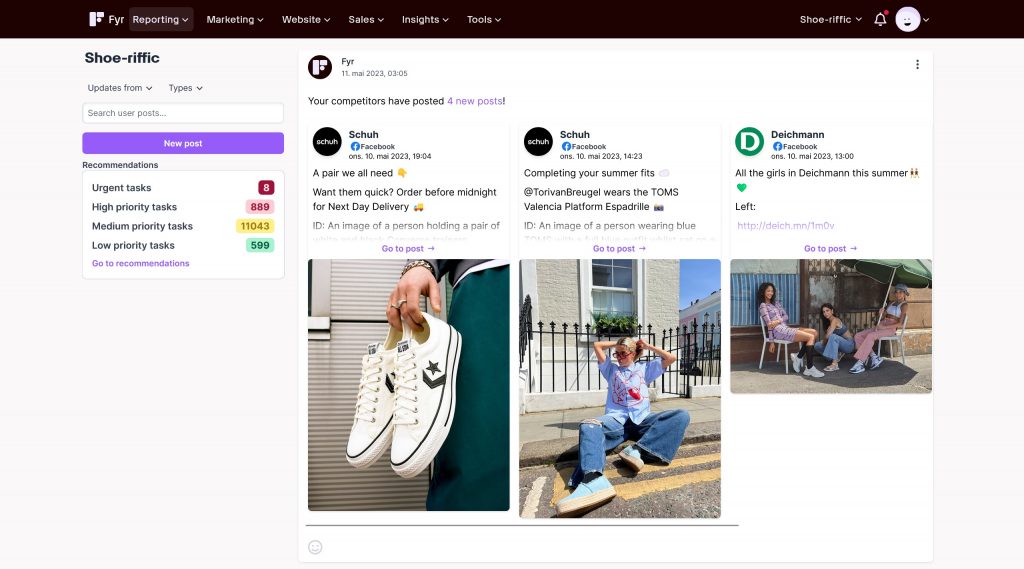Open the deich.mn link in Deichmann post
The image size is (1024, 569).
786,225
